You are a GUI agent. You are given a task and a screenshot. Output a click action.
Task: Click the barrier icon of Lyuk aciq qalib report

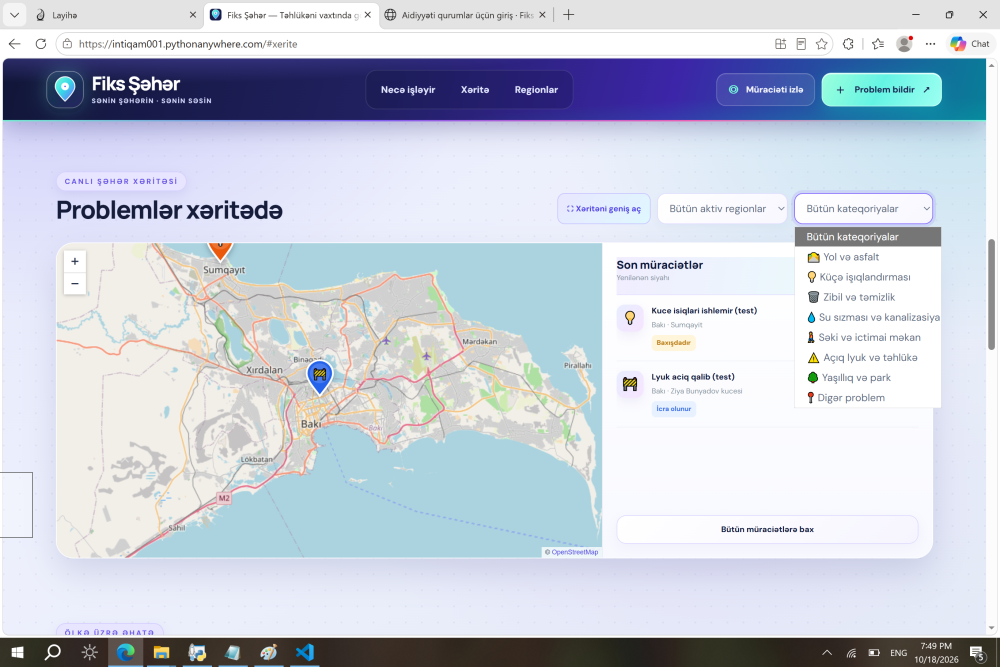[x=629, y=384]
